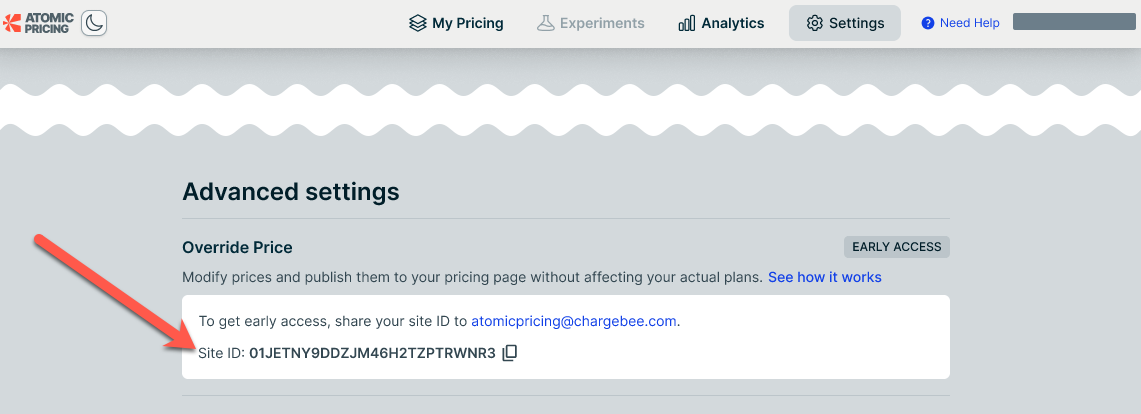Click the atomicpricing@chargebee.com email link
This screenshot has width=1141, height=414.
574,322
